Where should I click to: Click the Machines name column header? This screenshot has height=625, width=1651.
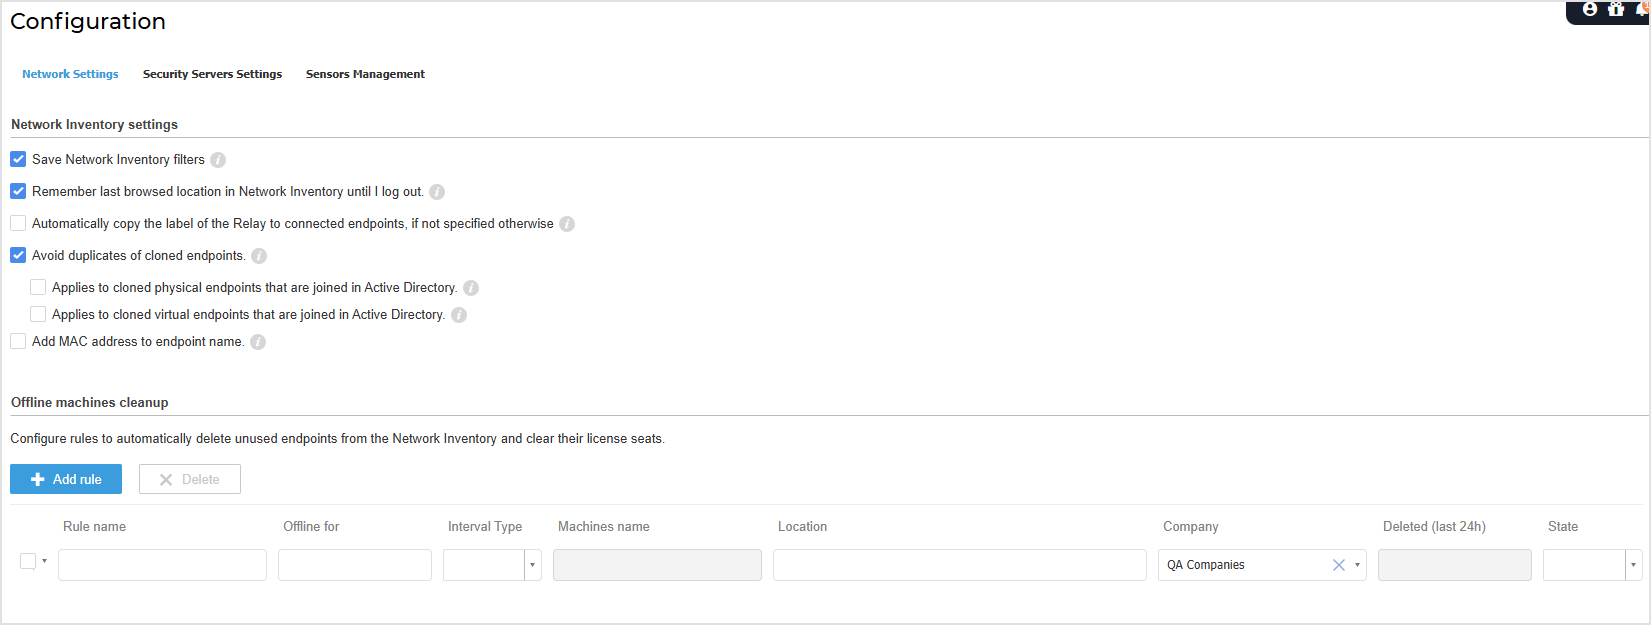tap(604, 527)
